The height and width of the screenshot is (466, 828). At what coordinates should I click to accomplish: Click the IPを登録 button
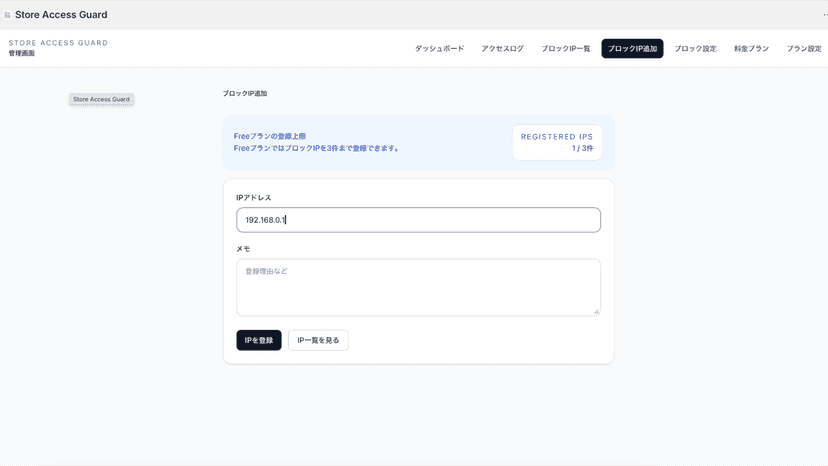pyautogui.click(x=259, y=340)
